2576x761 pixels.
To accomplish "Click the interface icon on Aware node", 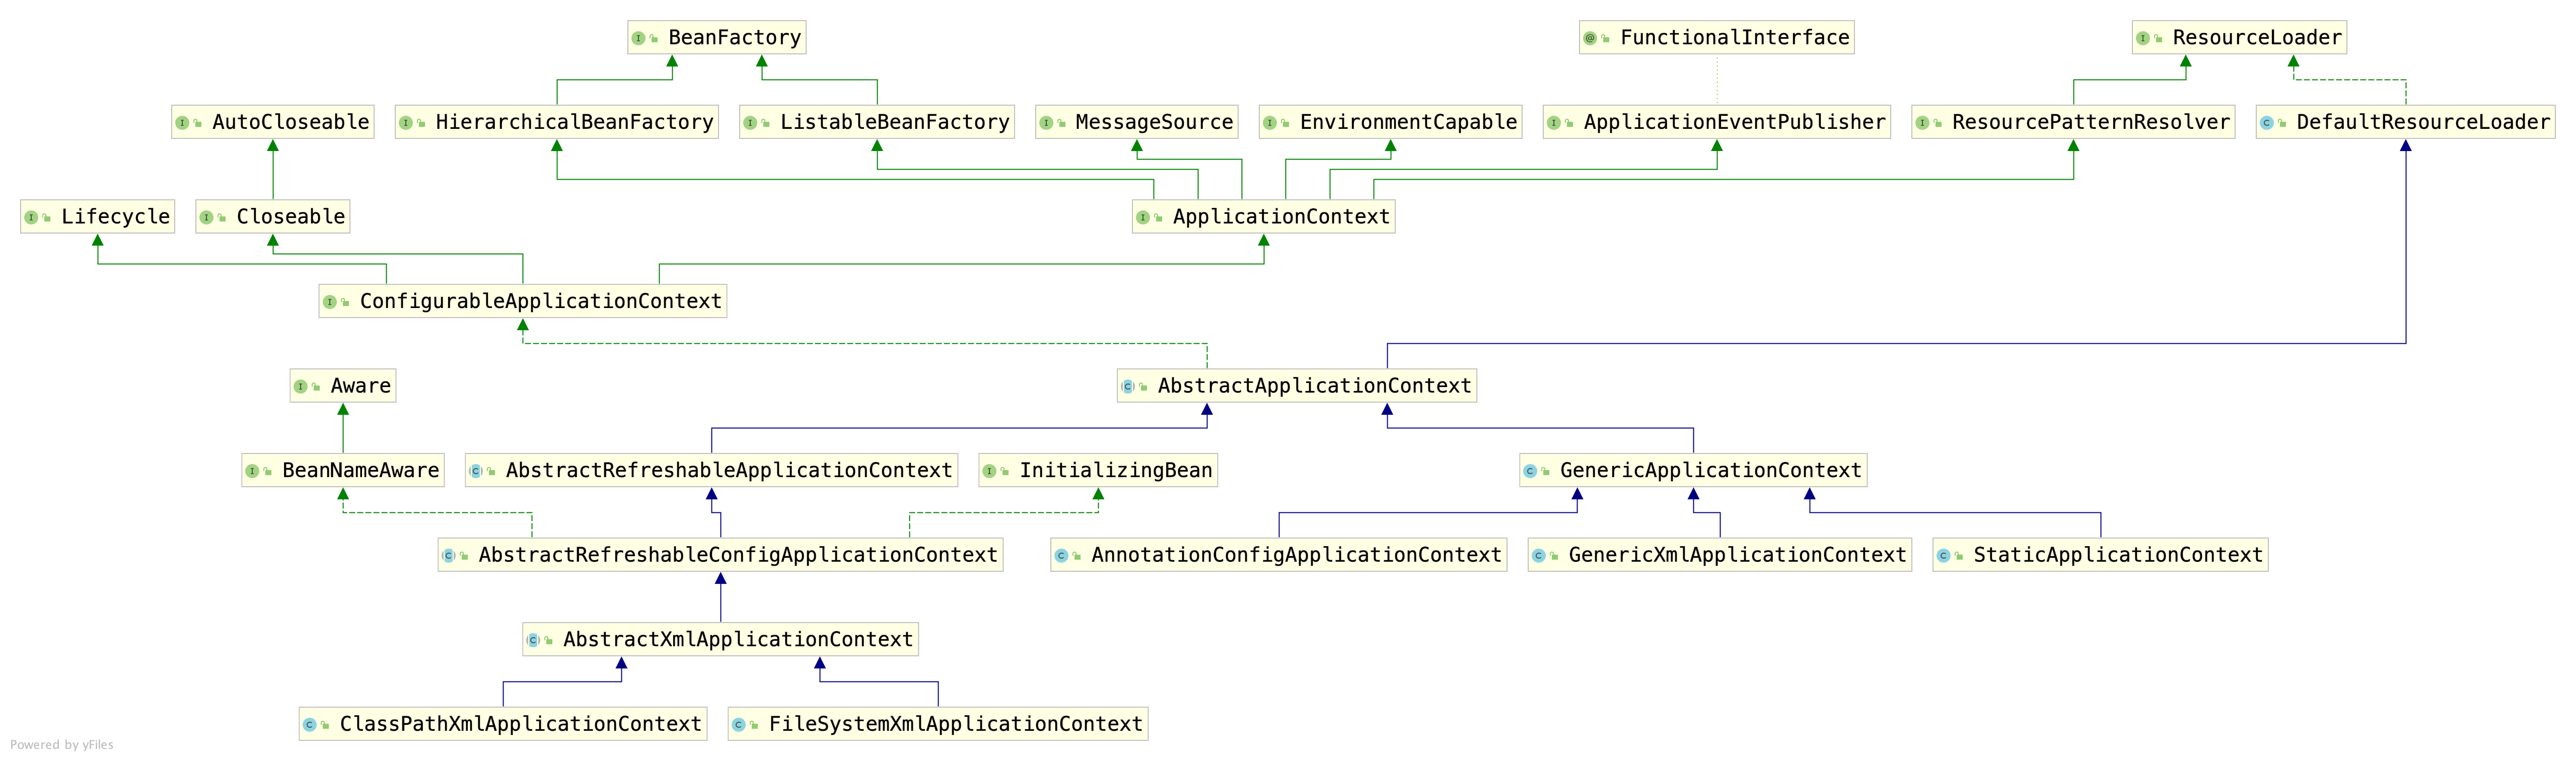I will point(299,385).
